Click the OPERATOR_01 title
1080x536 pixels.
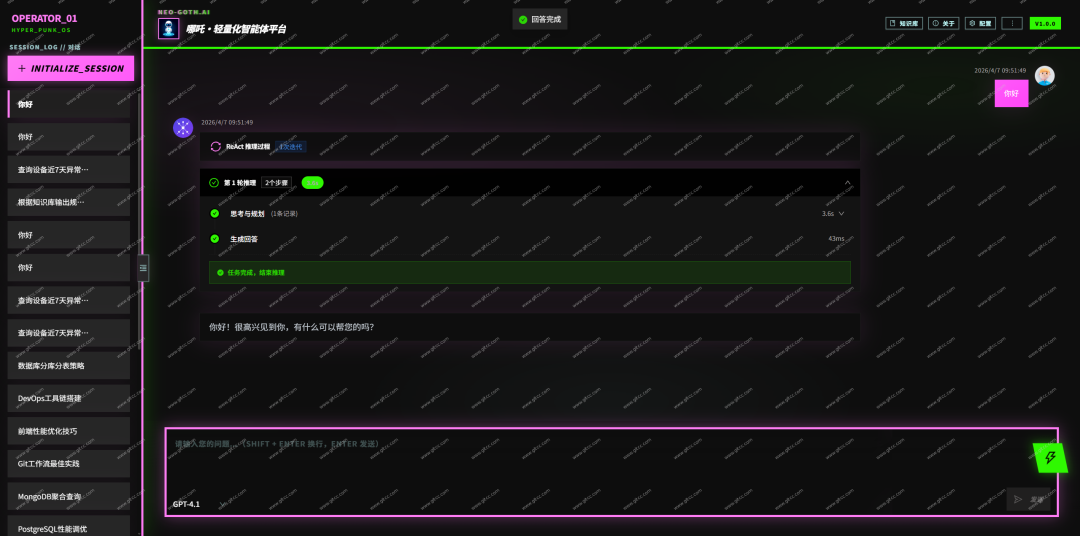45,19
